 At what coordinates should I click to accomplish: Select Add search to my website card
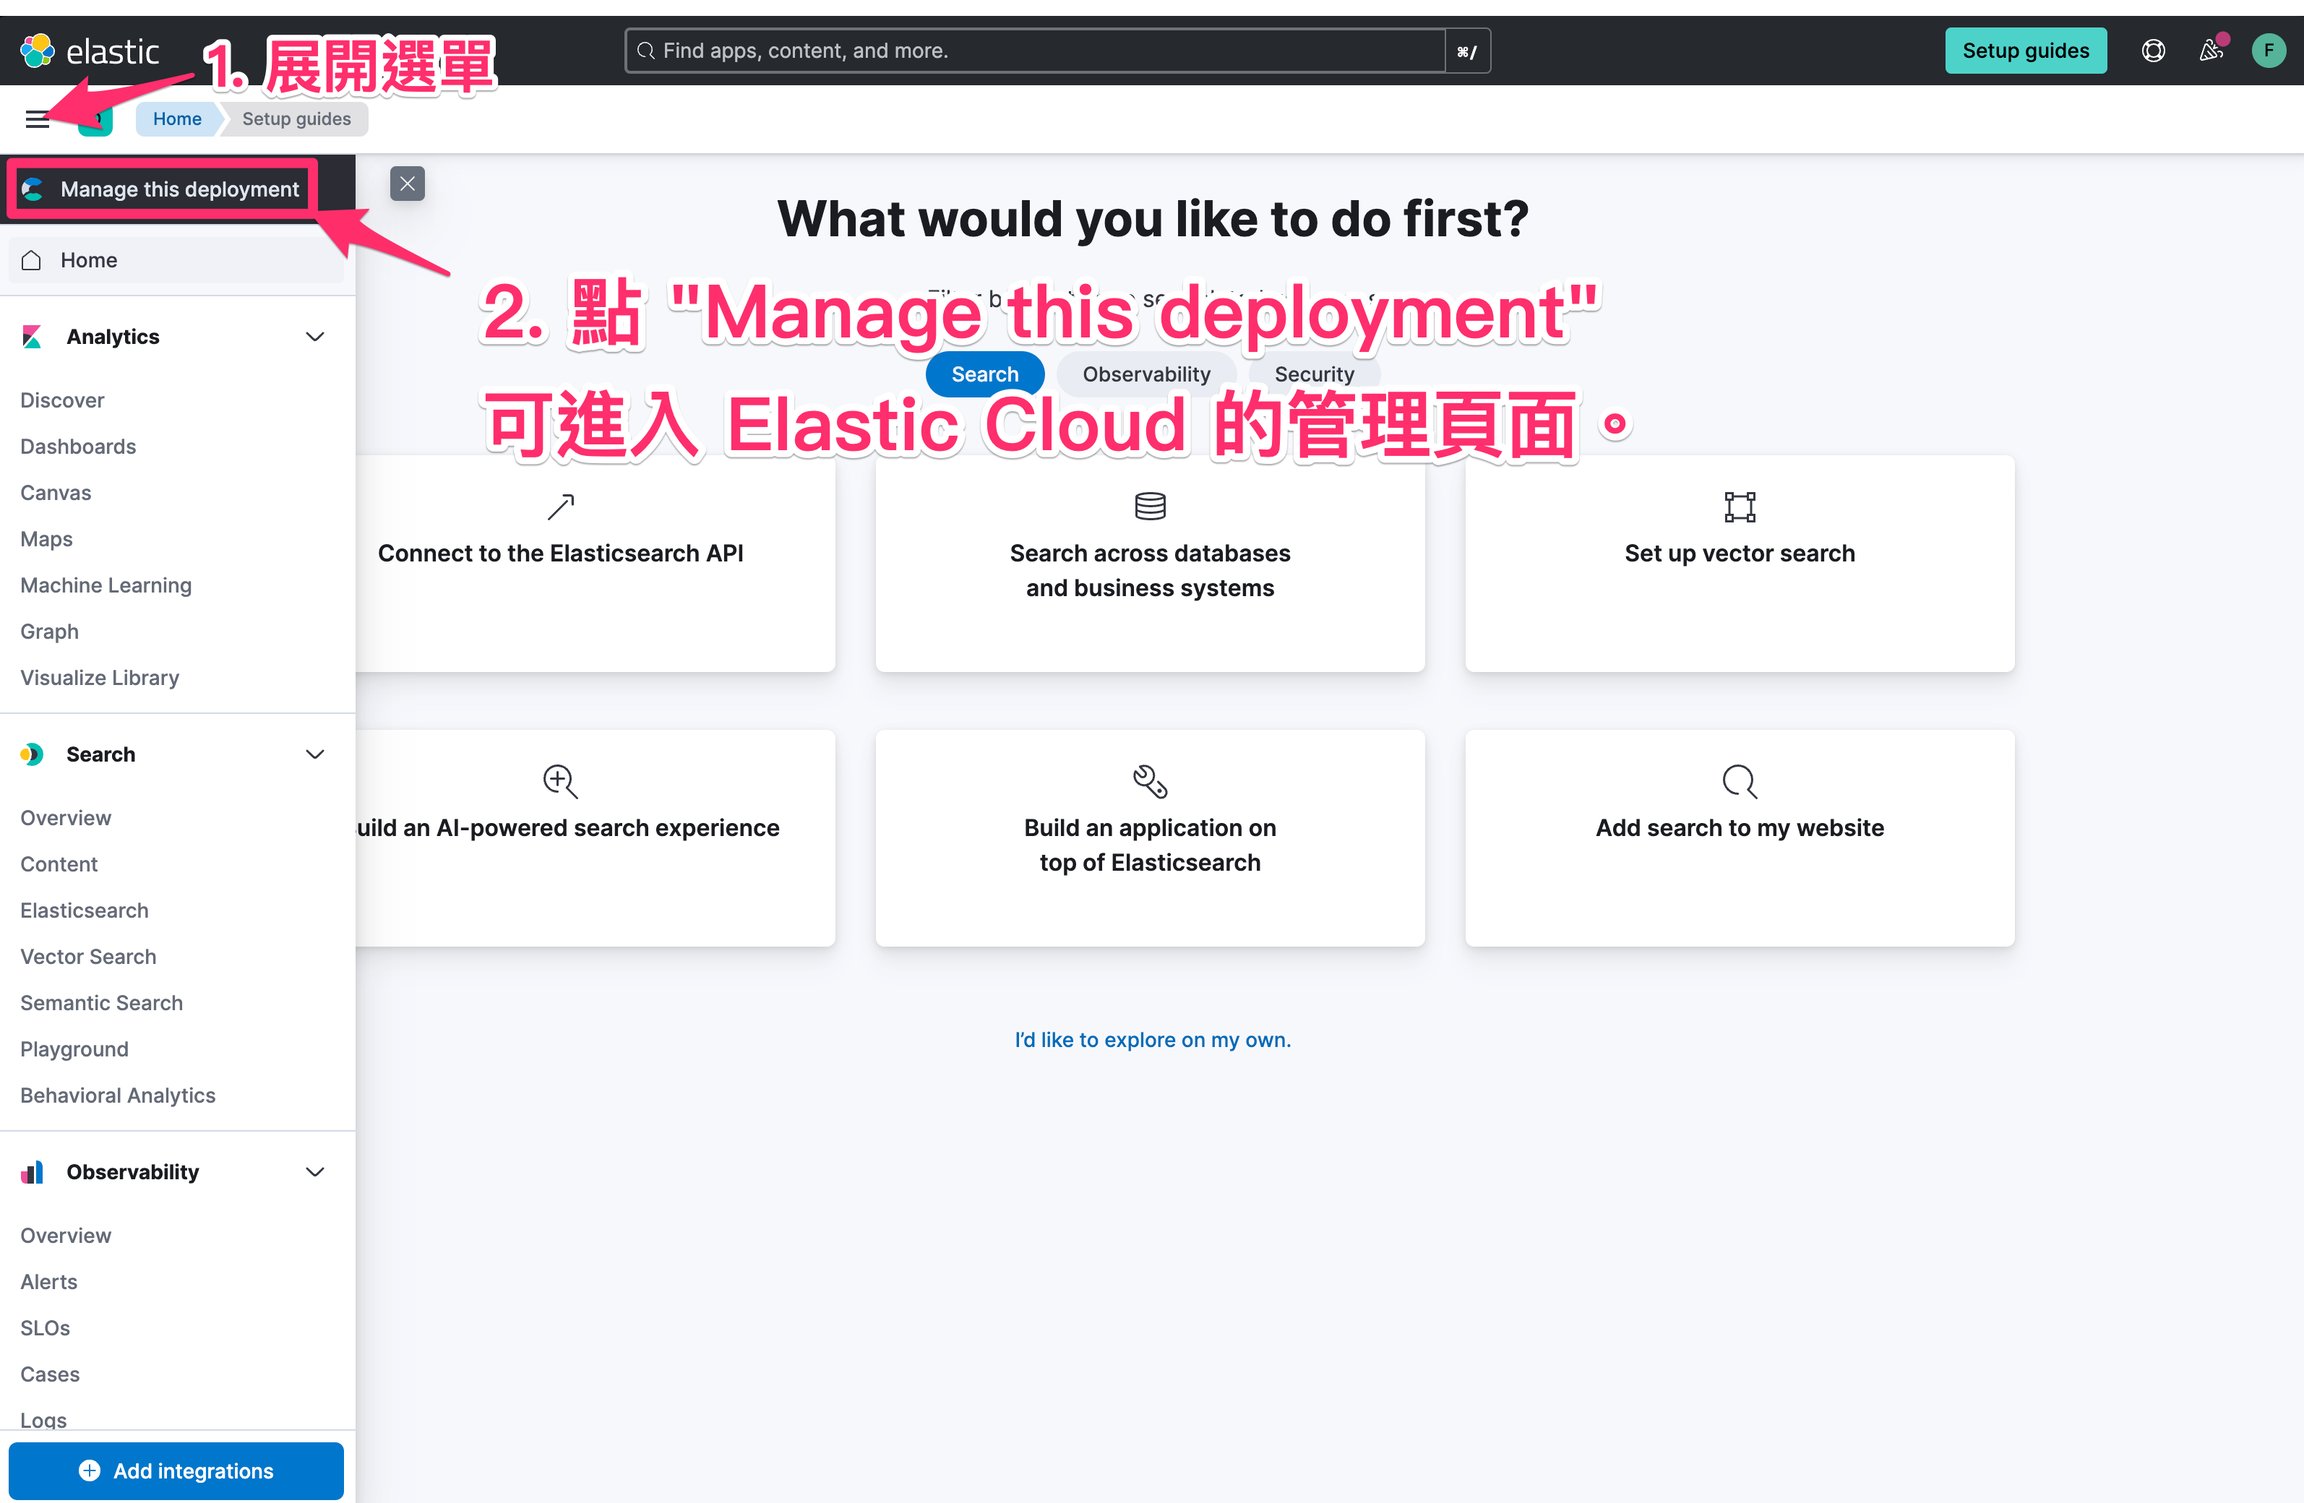1739,837
